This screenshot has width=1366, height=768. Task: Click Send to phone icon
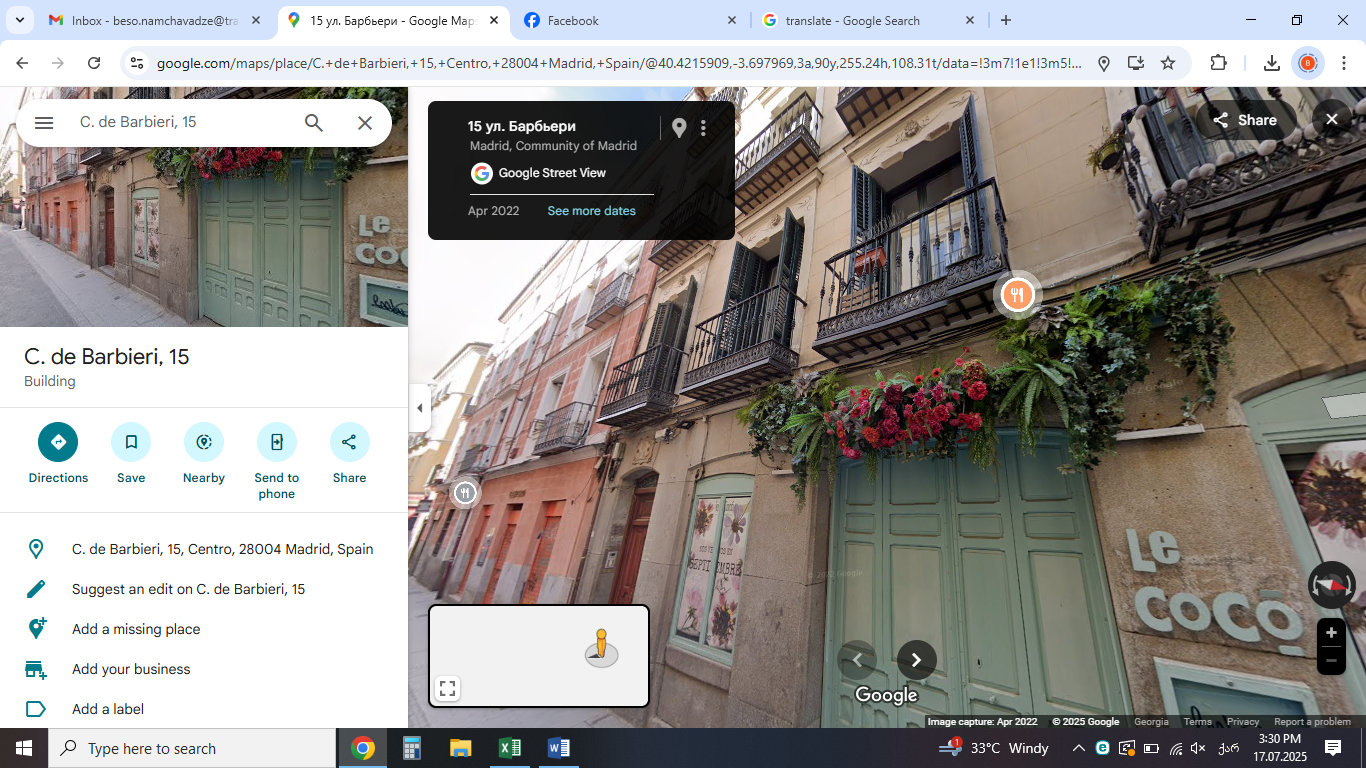pos(277,442)
